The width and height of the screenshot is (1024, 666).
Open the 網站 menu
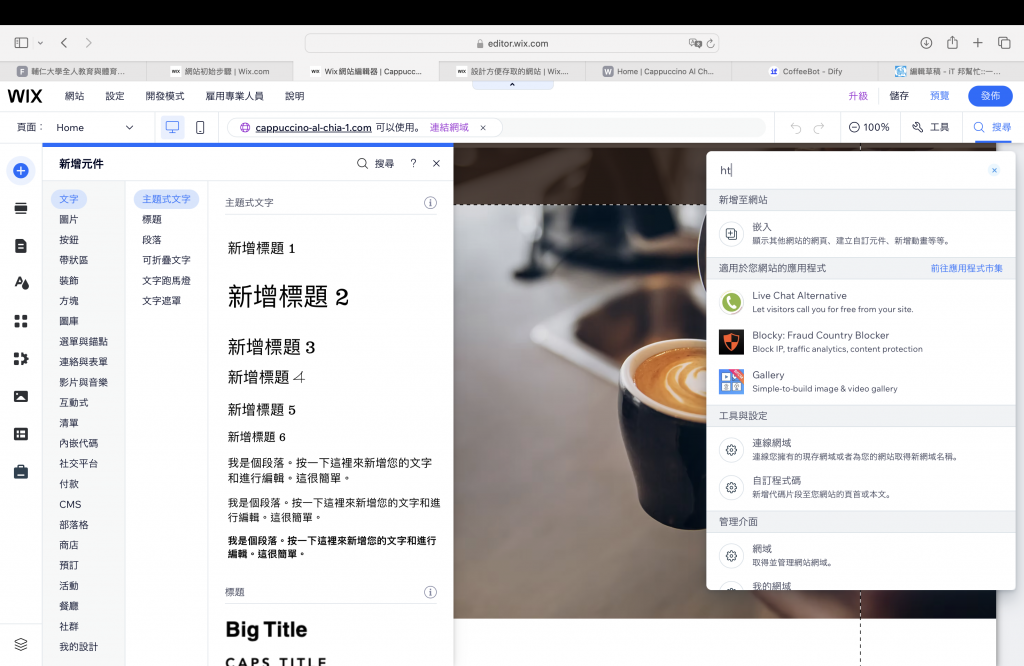[x=74, y=96]
